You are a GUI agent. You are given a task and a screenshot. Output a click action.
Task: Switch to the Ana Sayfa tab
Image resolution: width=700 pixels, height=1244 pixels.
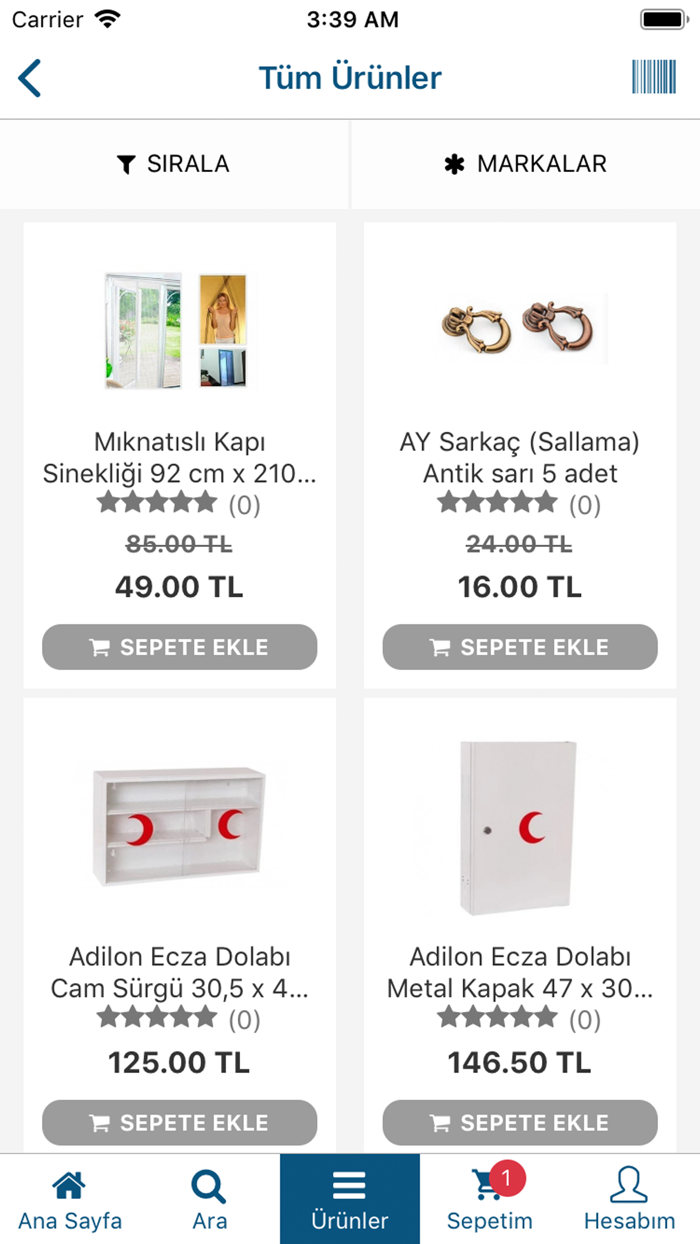point(68,1198)
